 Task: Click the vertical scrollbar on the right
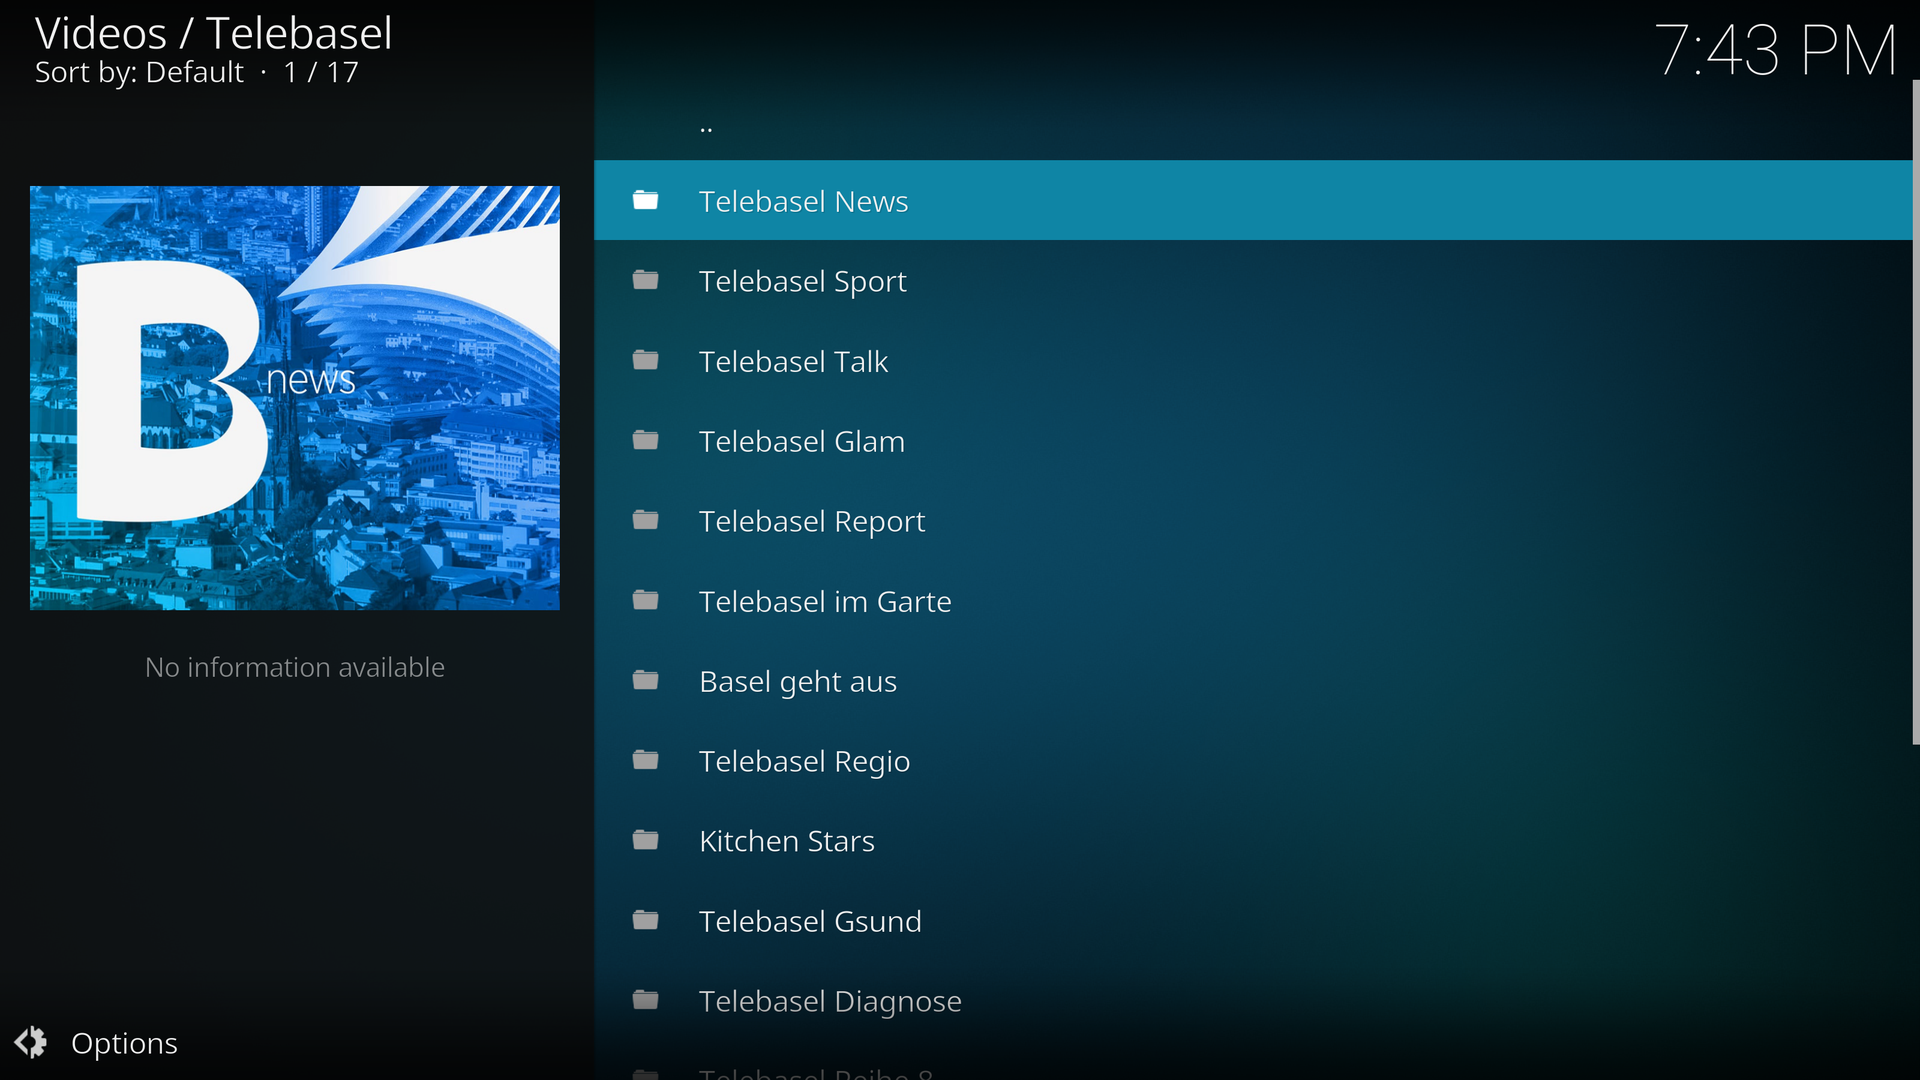click(x=1915, y=412)
